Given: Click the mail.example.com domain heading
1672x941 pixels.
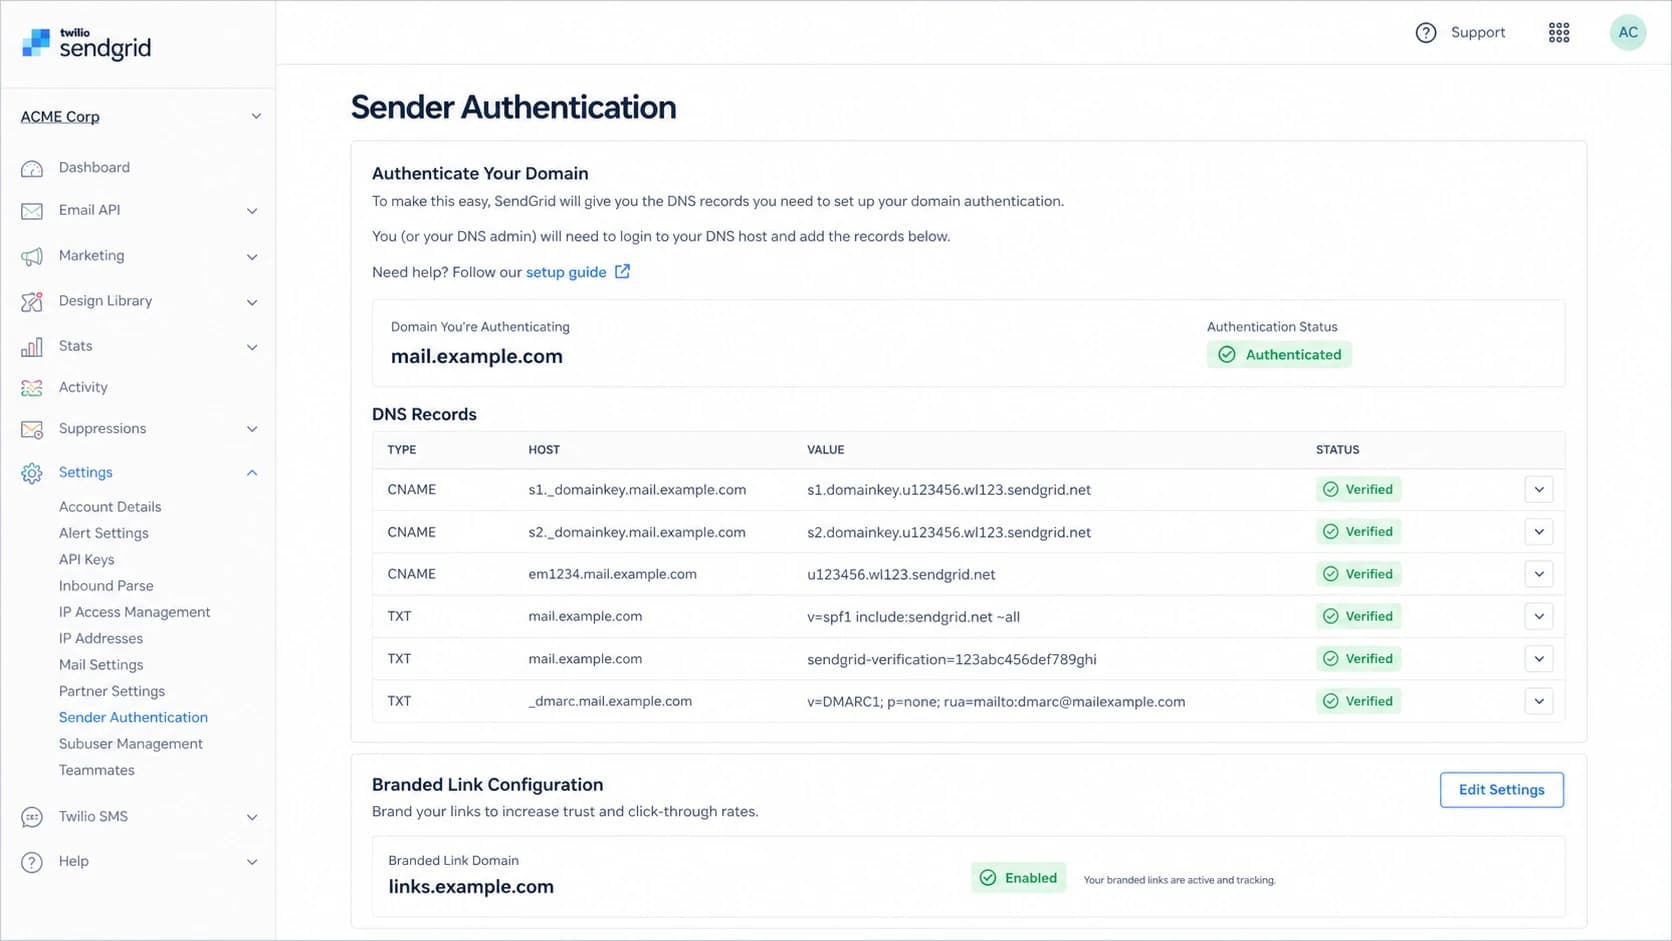Looking at the screenshot, I should pos(477,356).
